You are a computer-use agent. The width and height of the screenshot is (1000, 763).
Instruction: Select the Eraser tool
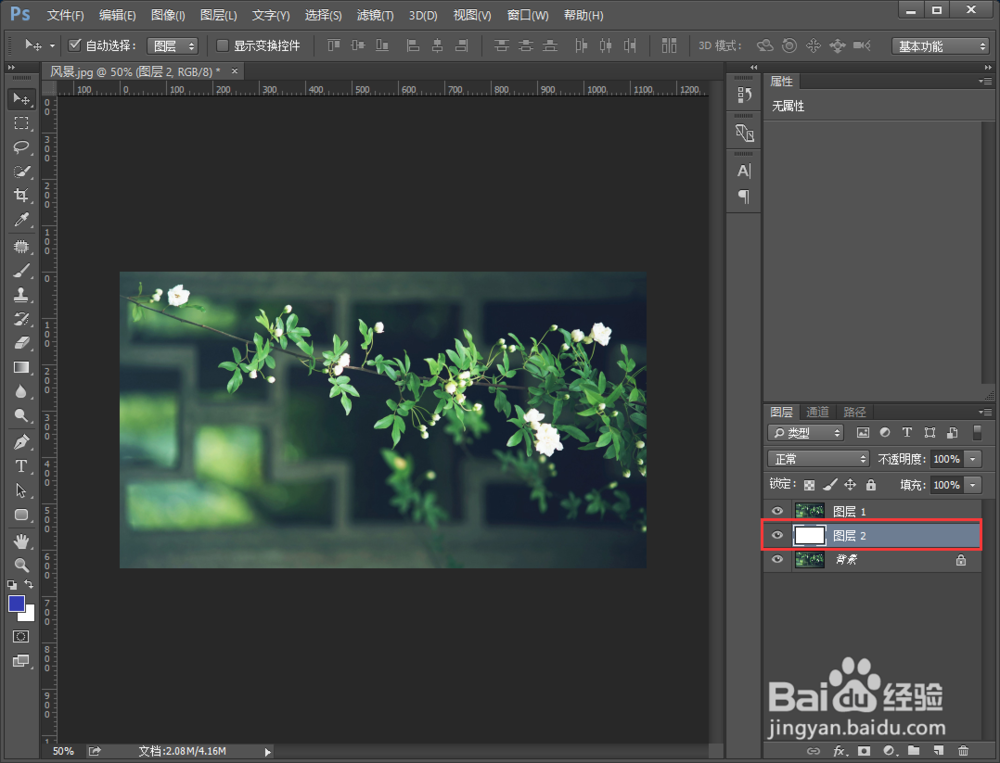click(21, 343)
